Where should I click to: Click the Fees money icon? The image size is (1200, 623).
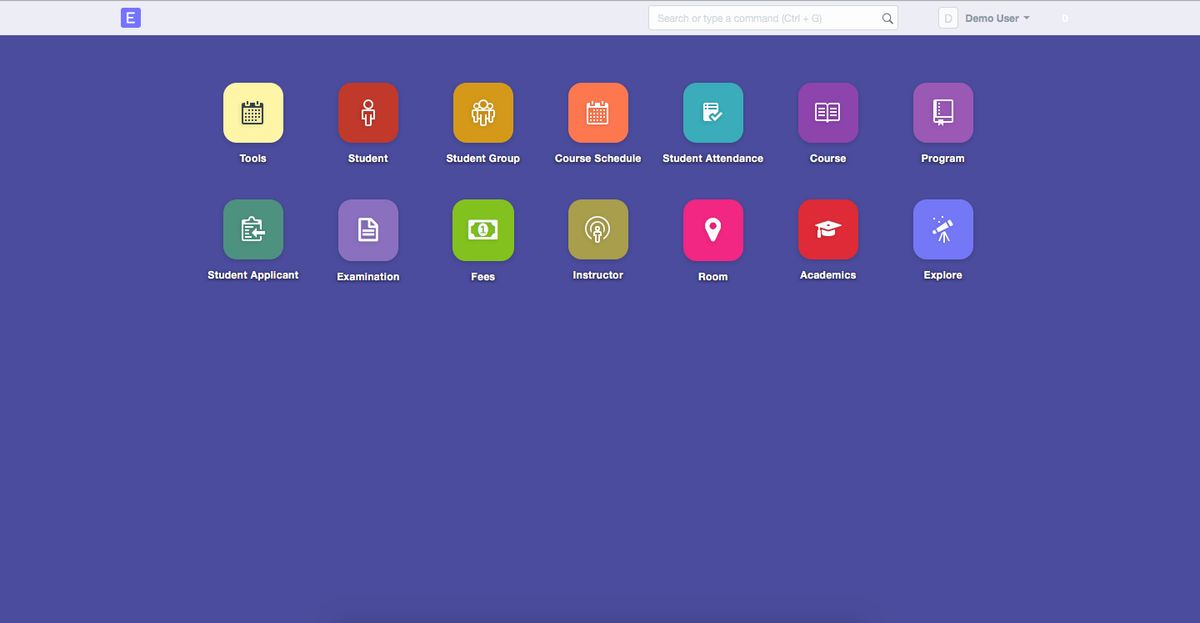pyautogui.click(x=483, y=228)
